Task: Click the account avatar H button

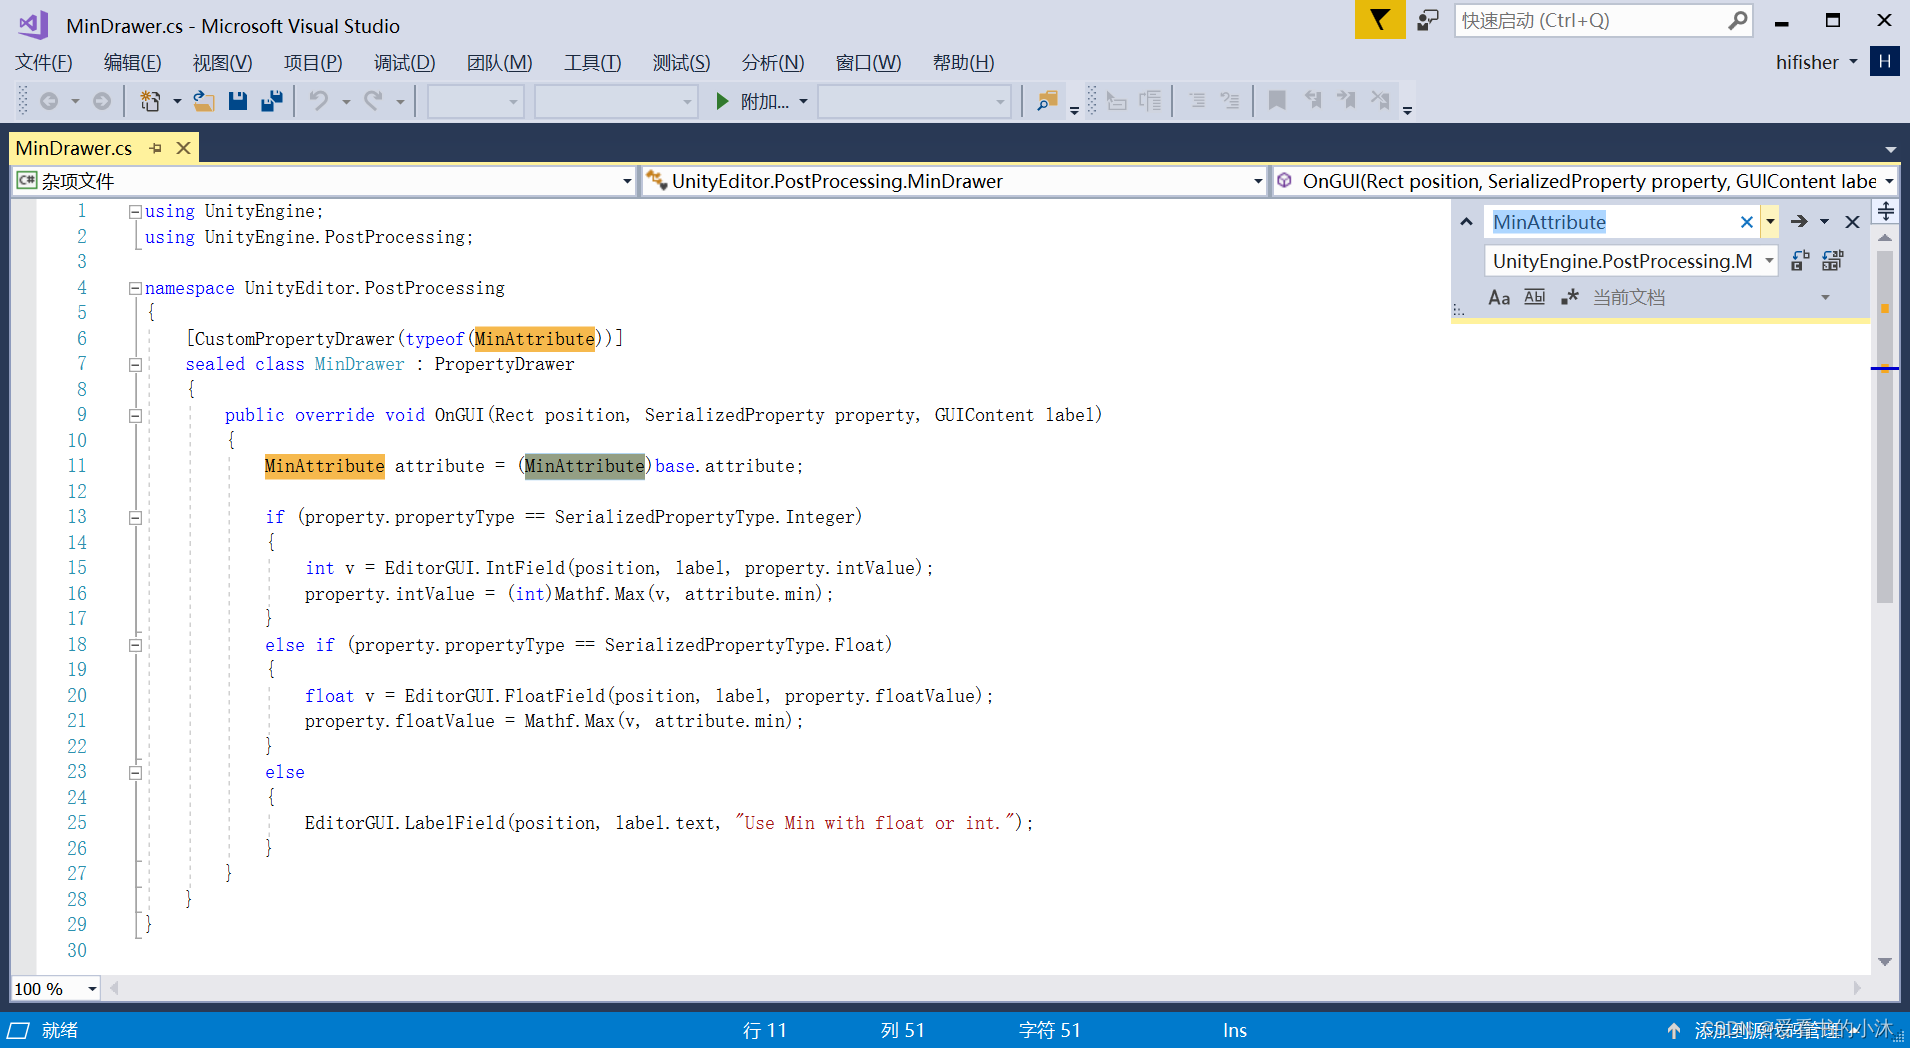Action: point(1884,62)
